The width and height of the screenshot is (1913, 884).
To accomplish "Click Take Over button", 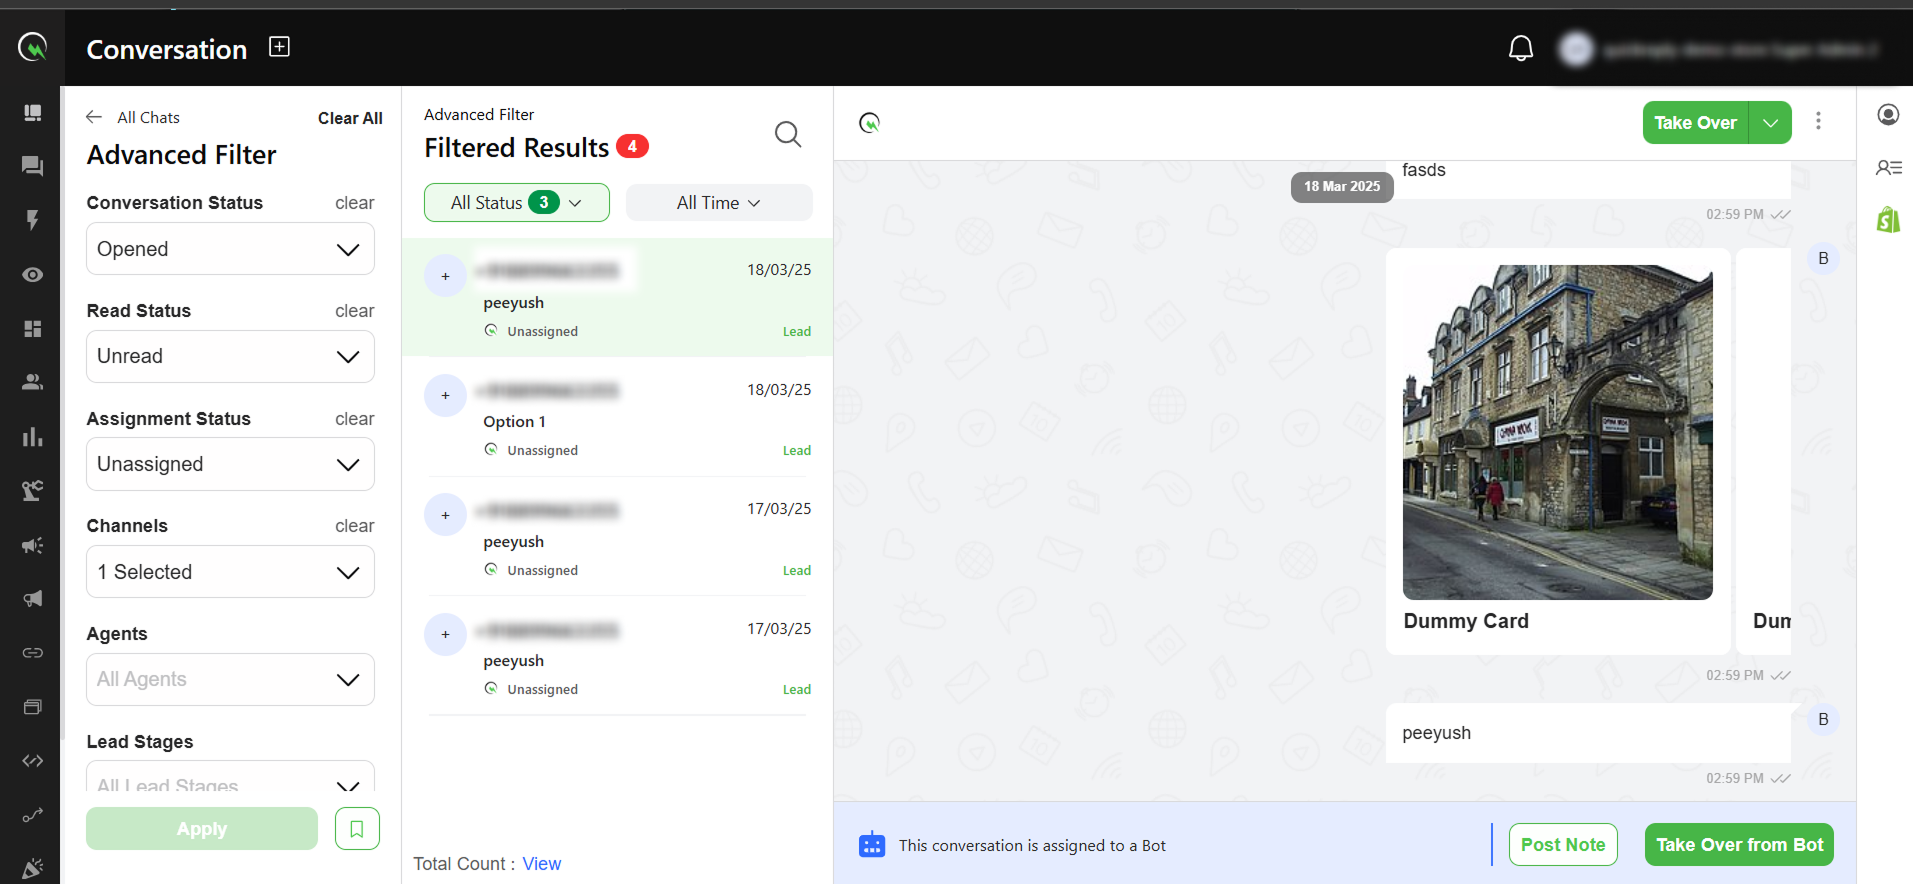I will pos(1696,123).
